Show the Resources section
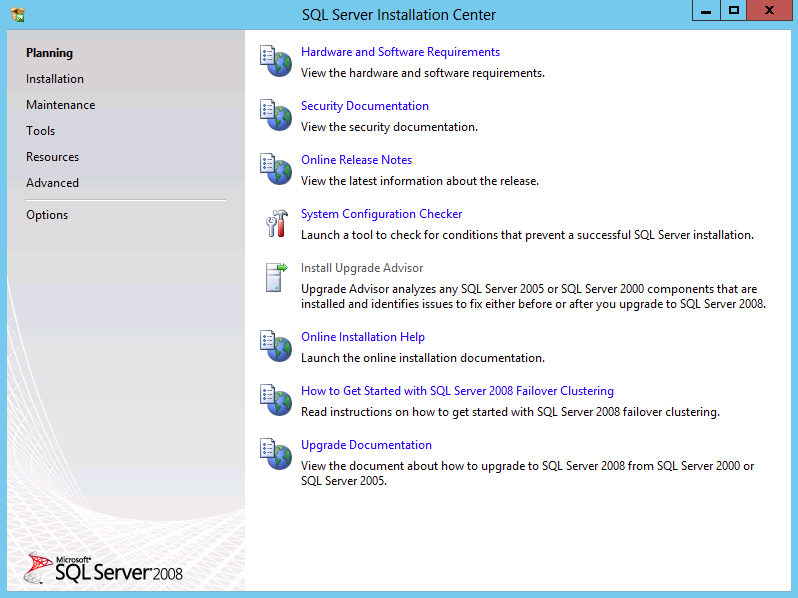Viewport: 798px width, 598px height. coord(52,157)
